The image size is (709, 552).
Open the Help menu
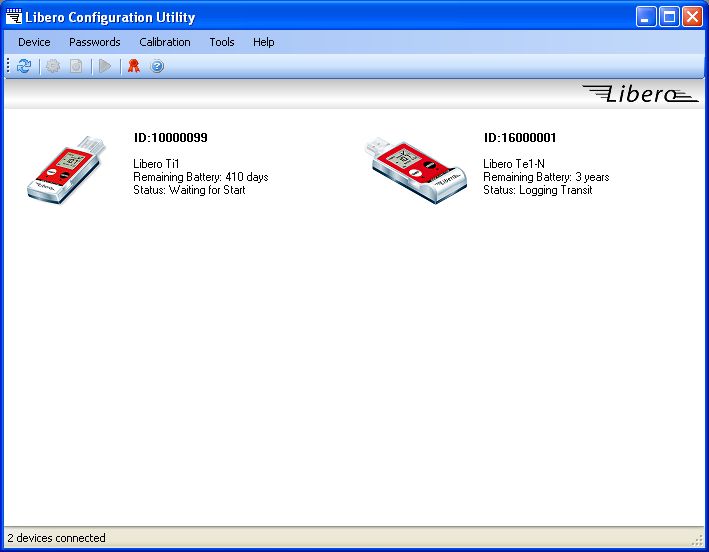click(264, 42)
